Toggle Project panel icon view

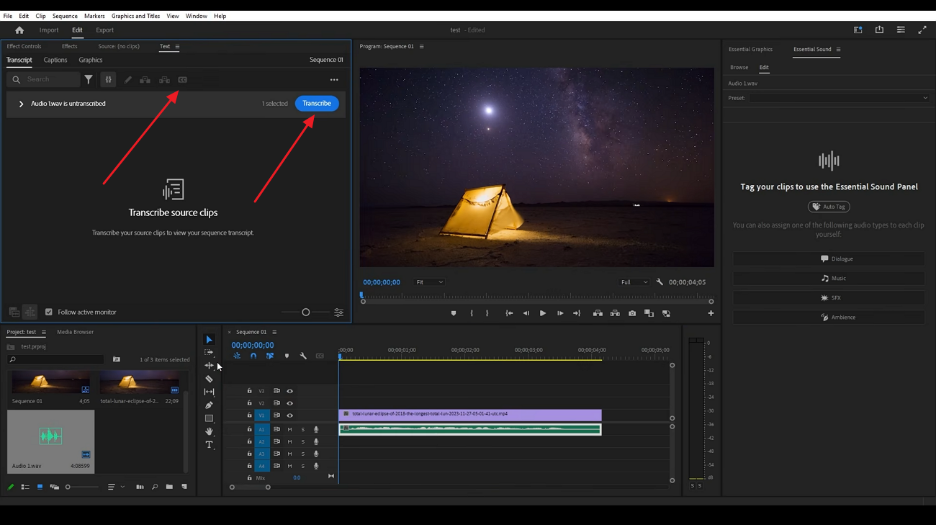point(40,487)
